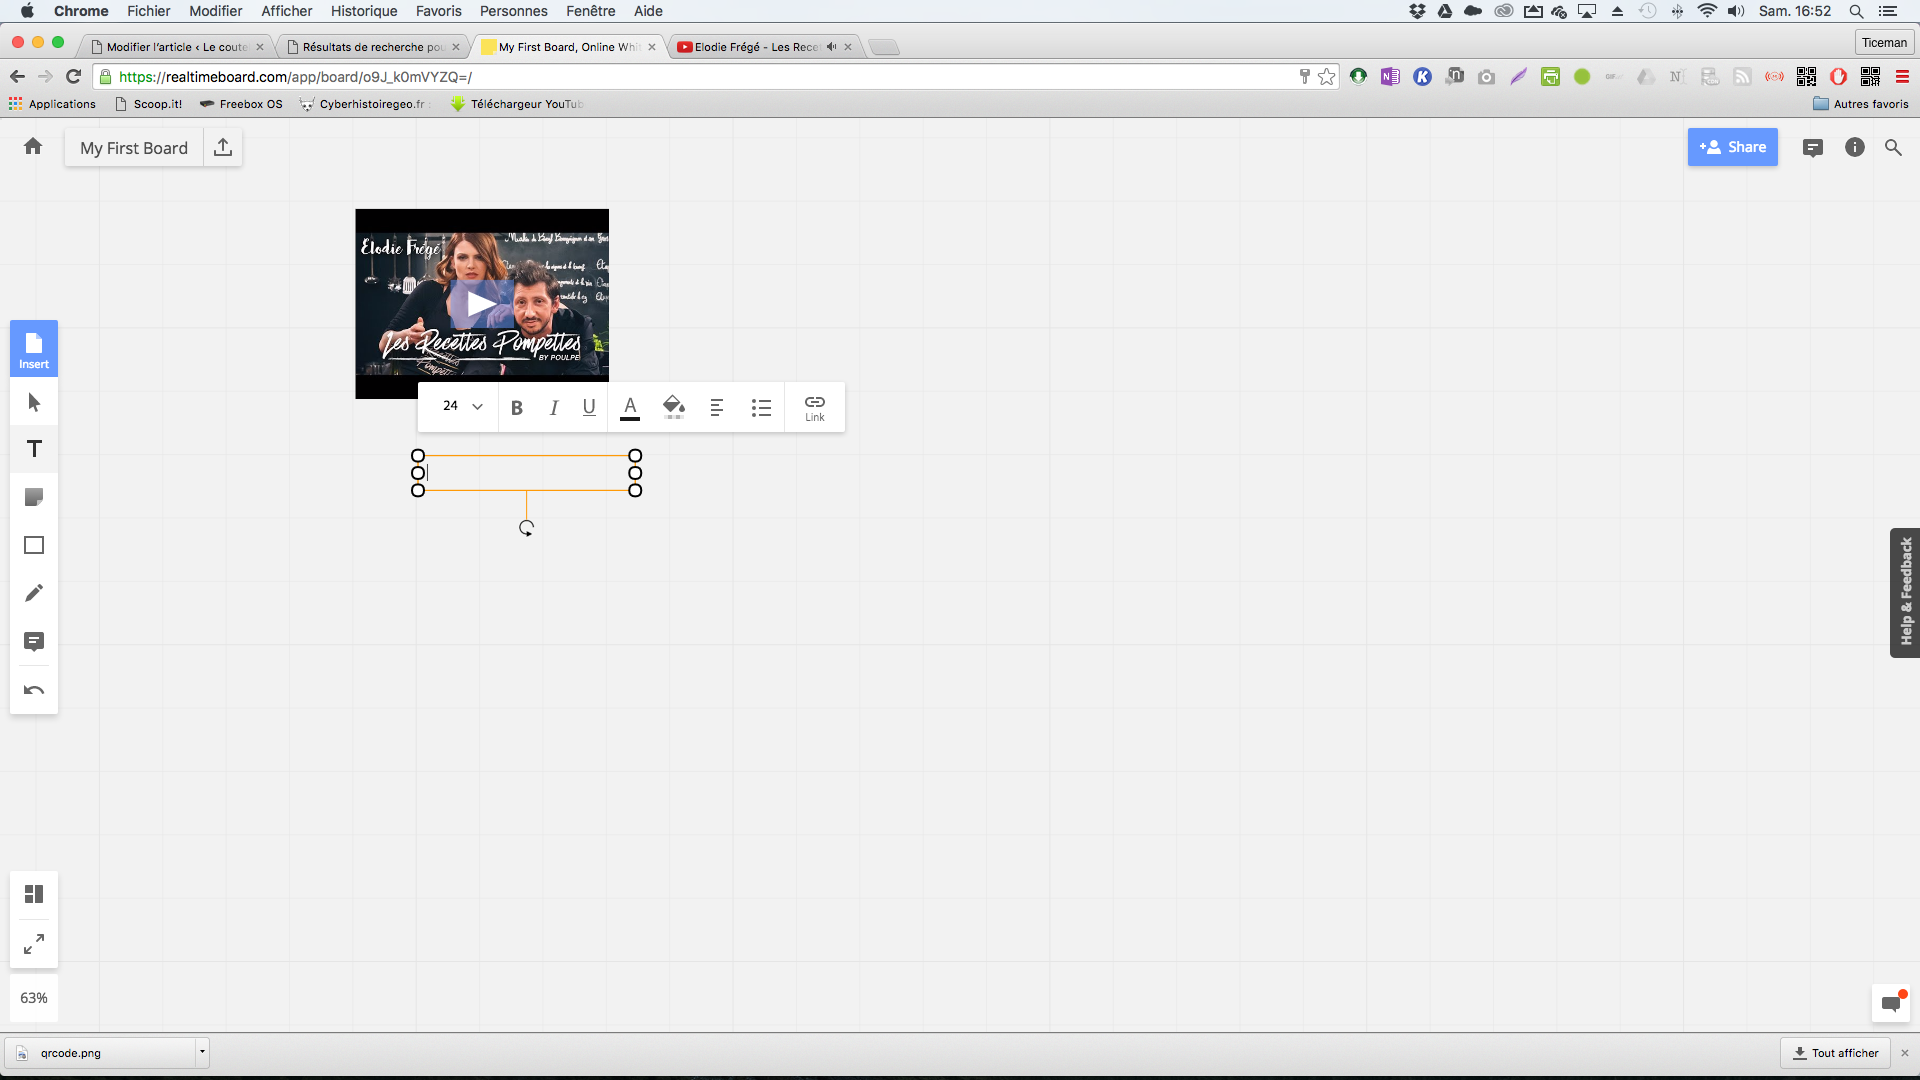Click the export board upload icon
The image size is (1920, 1080).
[x=223, y=147]
